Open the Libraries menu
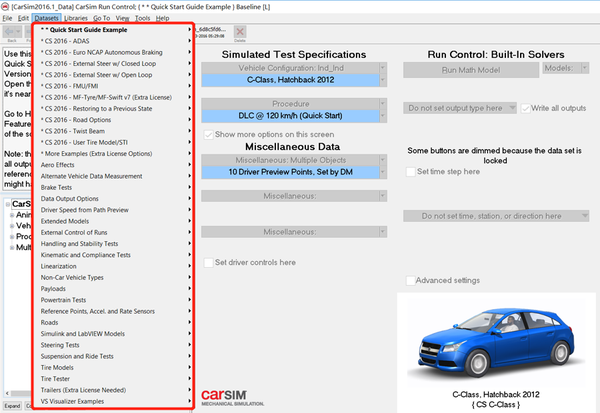The height and width of the screenshot is (413, 600). [x=76, y=18]
